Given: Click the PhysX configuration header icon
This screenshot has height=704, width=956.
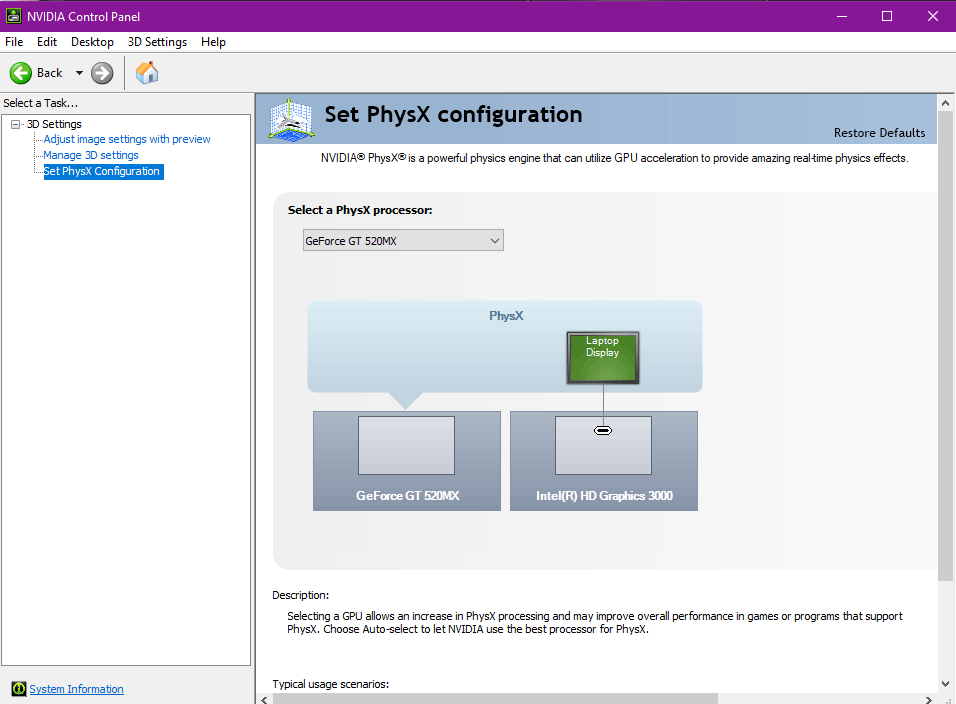Looking at the screenshot, I should (291, 119).
